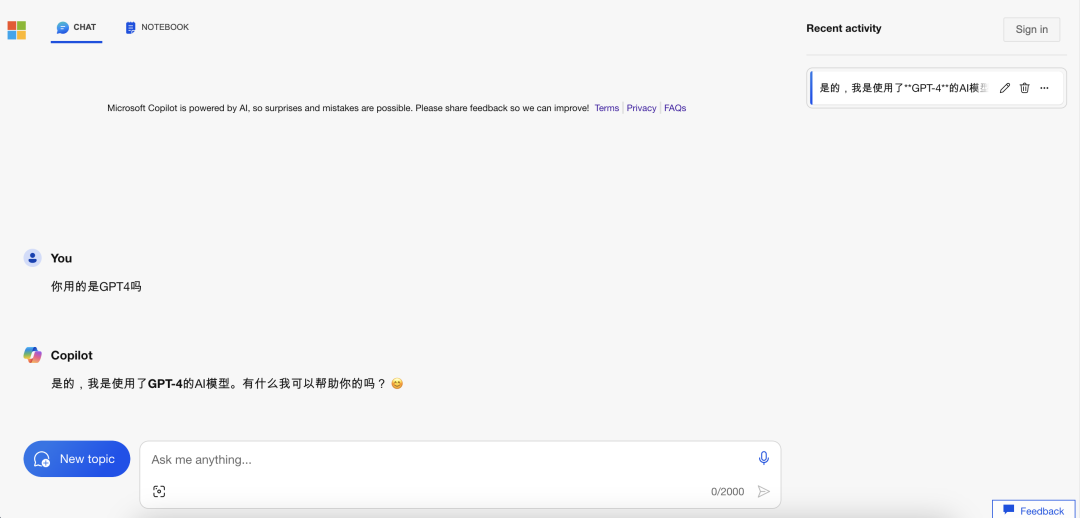Image resolution: width=1080 pixels, height=518 pixels.
Task: Delete the recent GPT-4 chat with trash icon
Action: (1025, 88)
